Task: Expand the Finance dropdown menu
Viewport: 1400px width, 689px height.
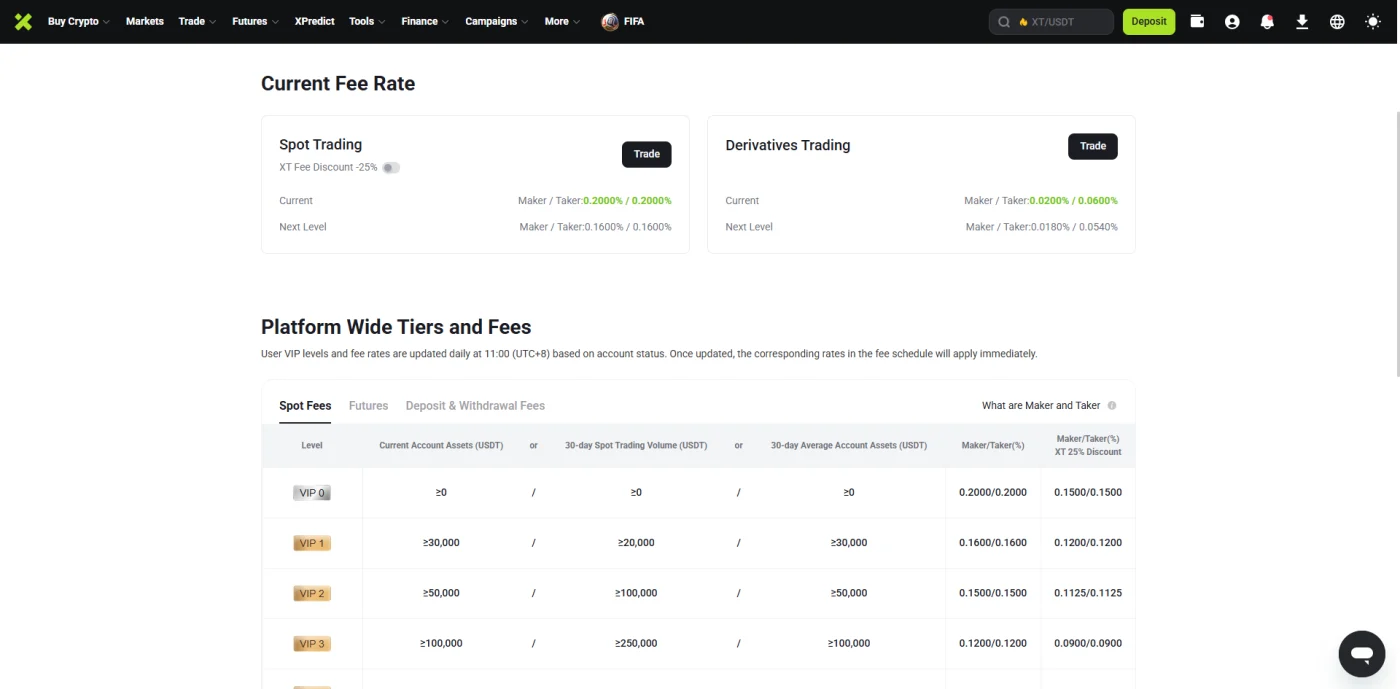Action: tap(425, 21)
